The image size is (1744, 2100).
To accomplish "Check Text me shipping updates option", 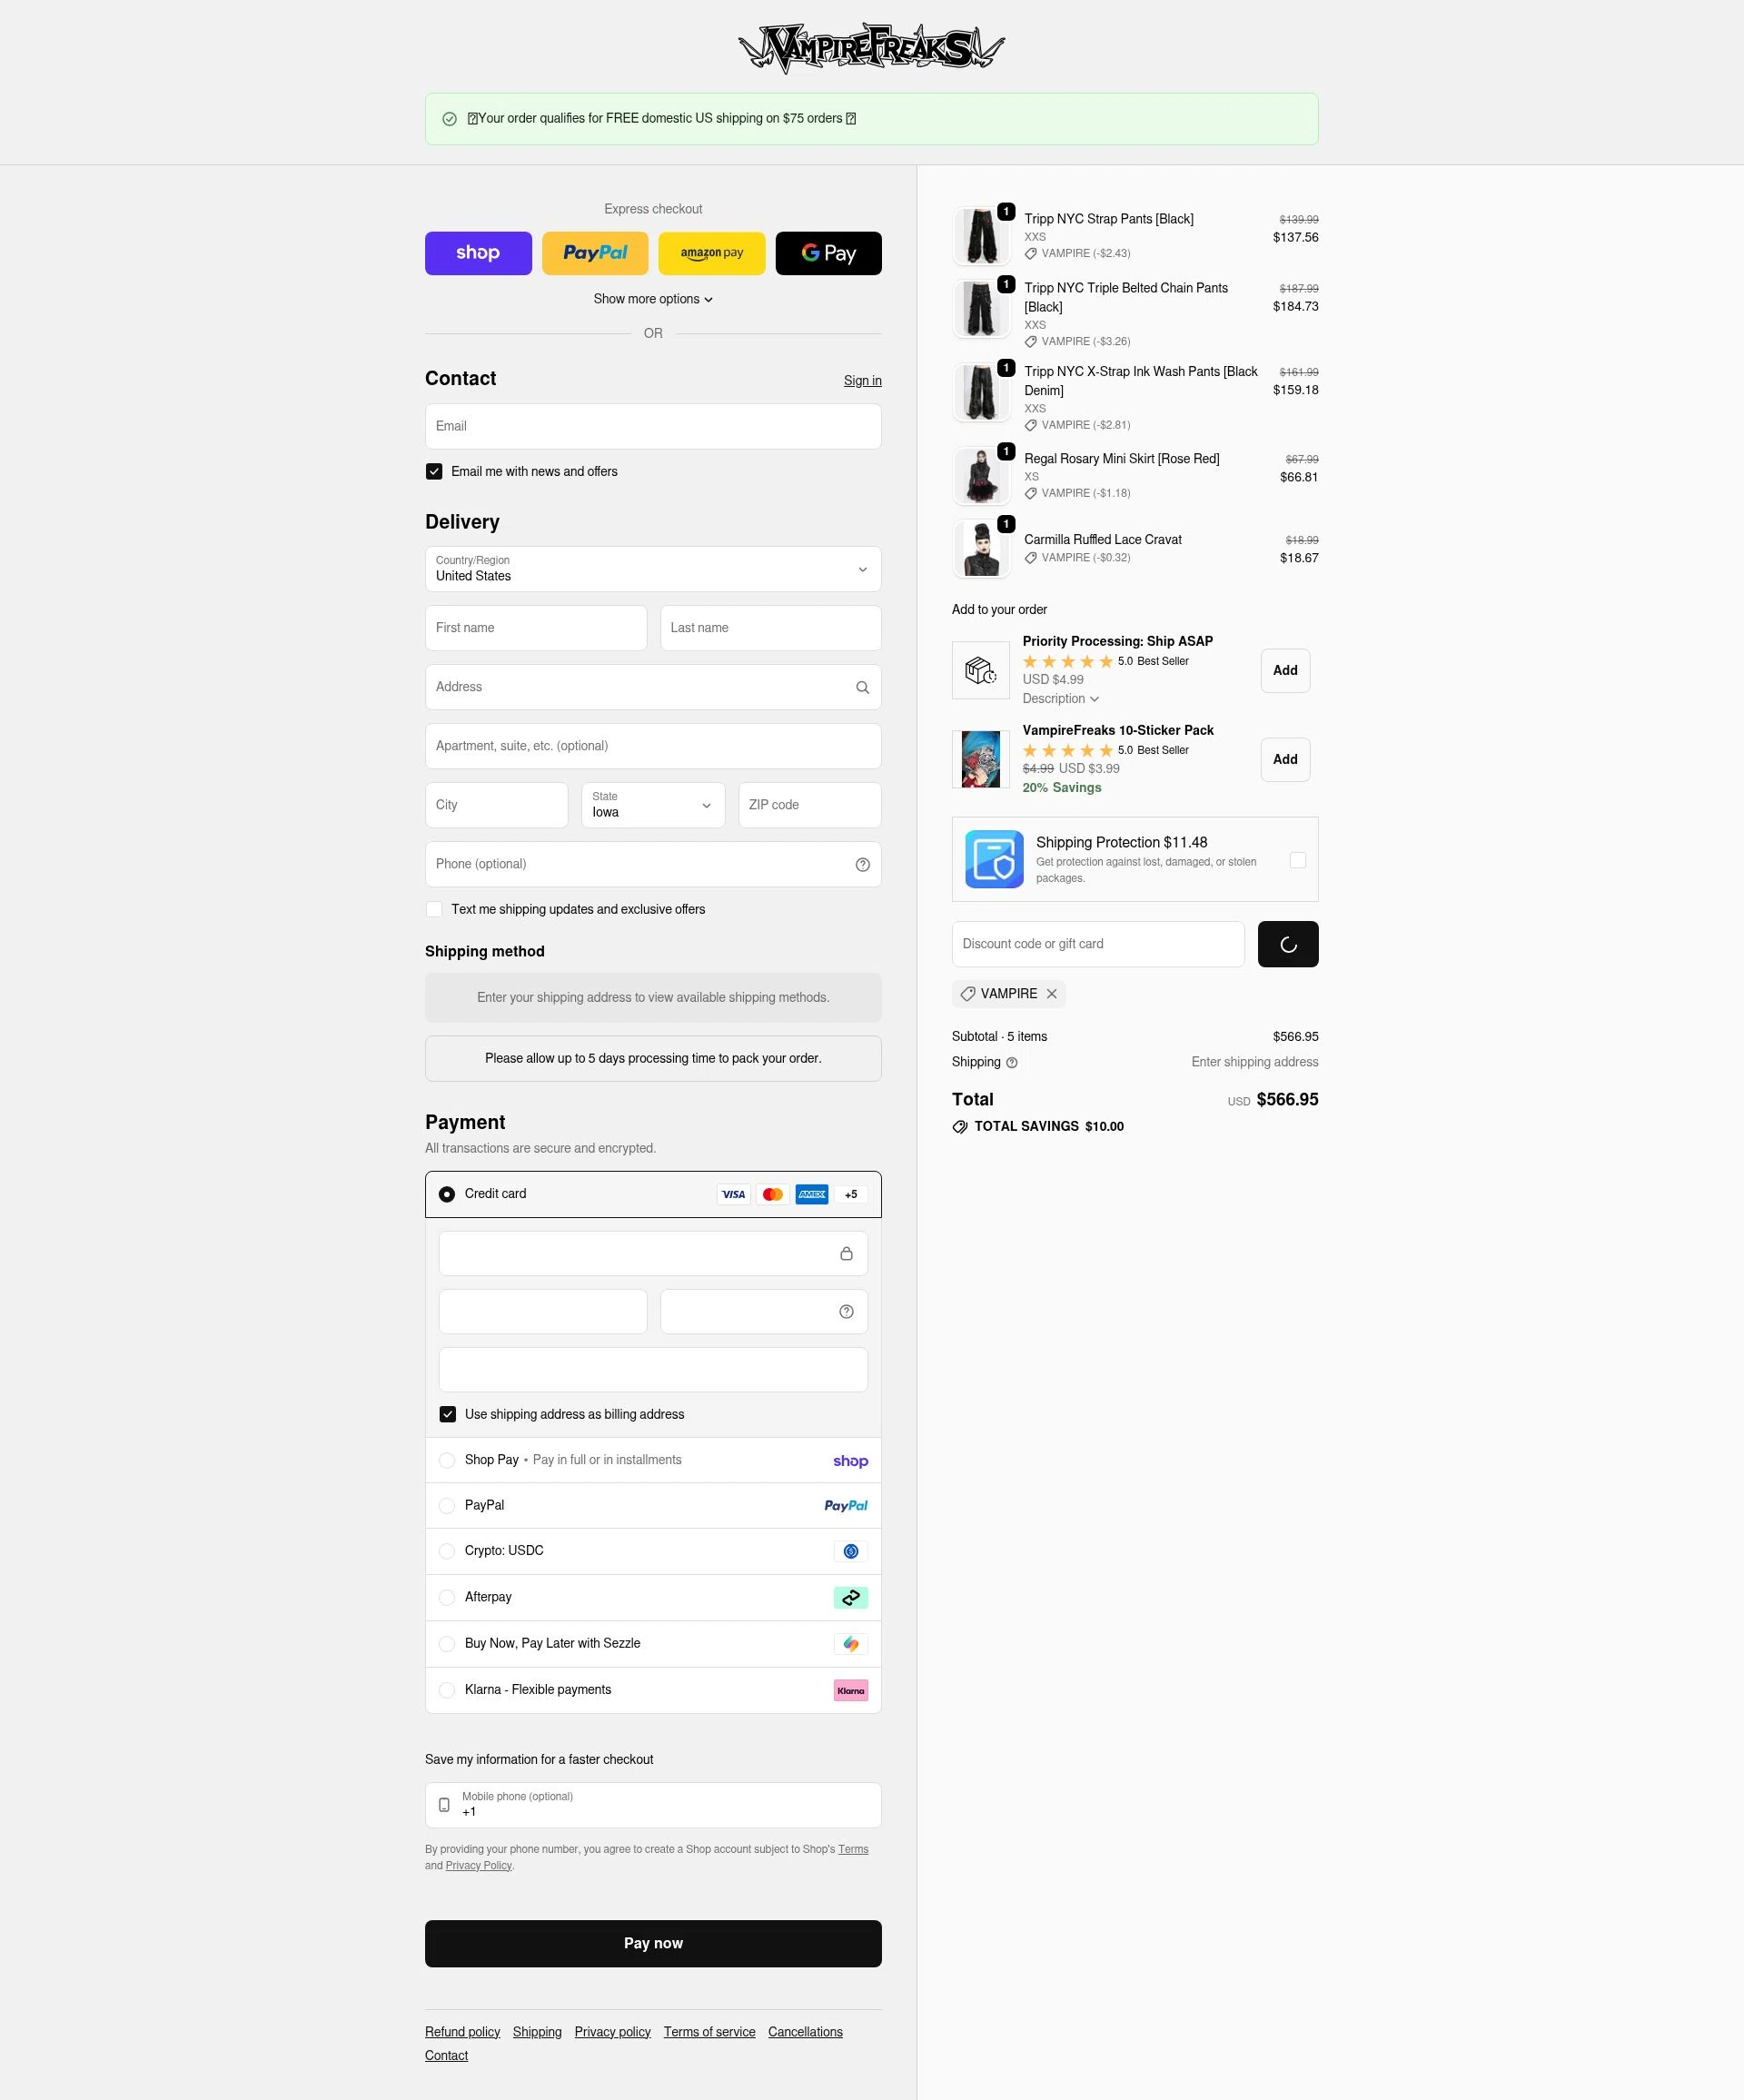I will [434, 909].
